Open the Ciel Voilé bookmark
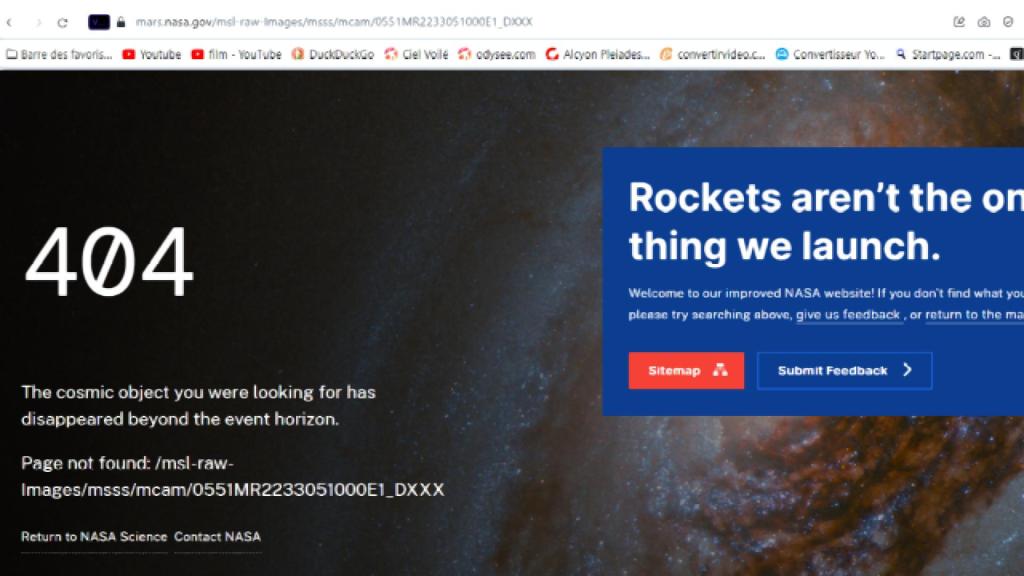This screenshot has width=1024, height=576. pos(417,54)
